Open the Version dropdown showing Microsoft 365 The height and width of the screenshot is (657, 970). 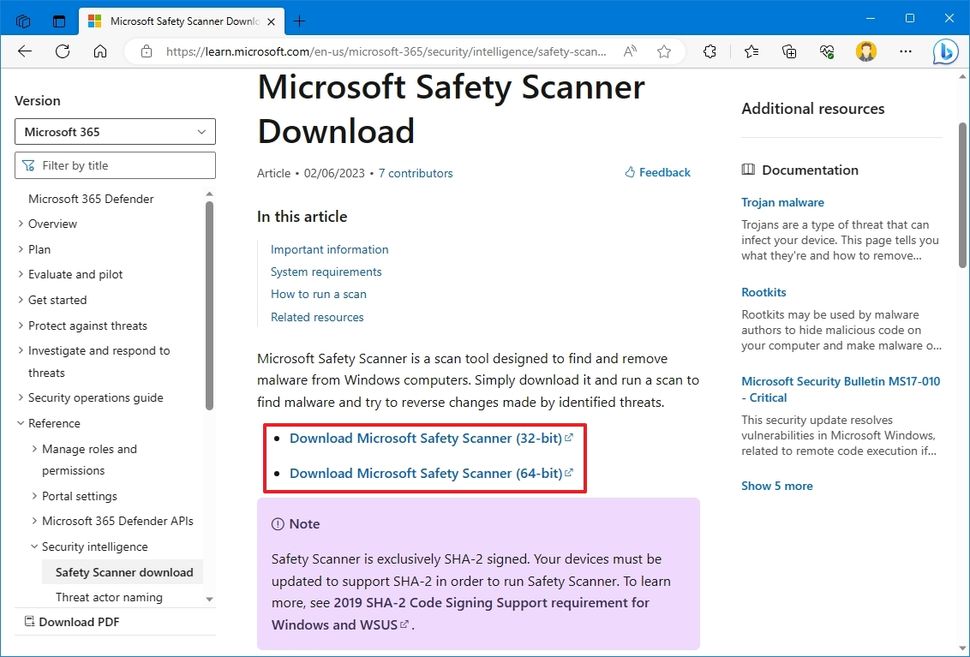114,131
